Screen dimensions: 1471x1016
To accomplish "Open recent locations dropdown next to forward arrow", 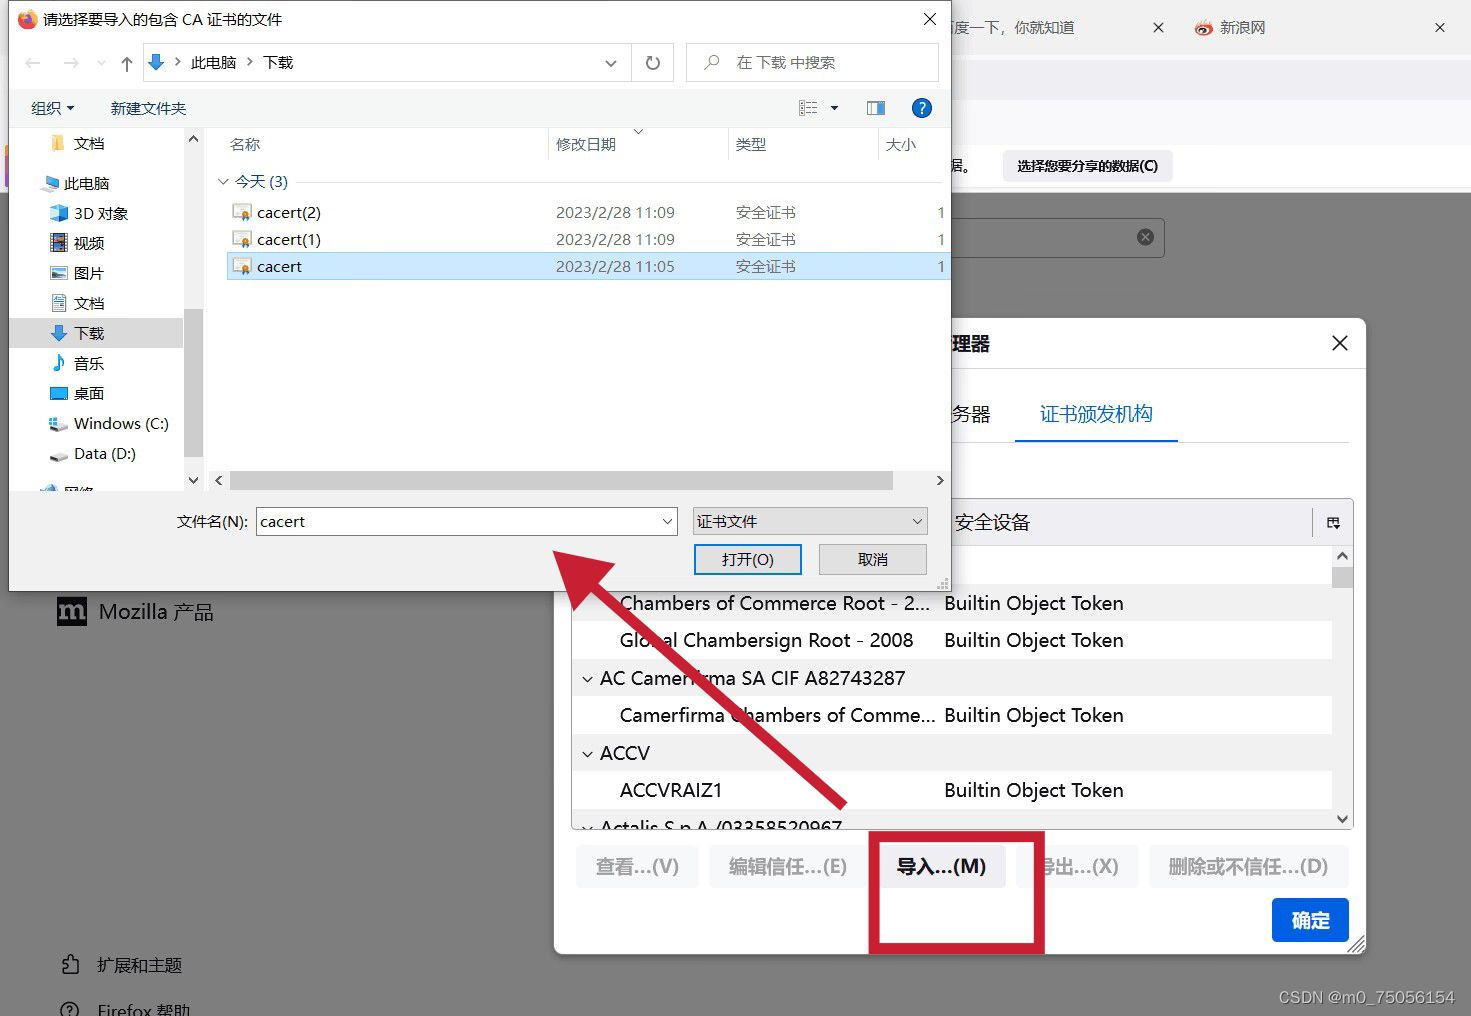I will [x=101, y=63].
